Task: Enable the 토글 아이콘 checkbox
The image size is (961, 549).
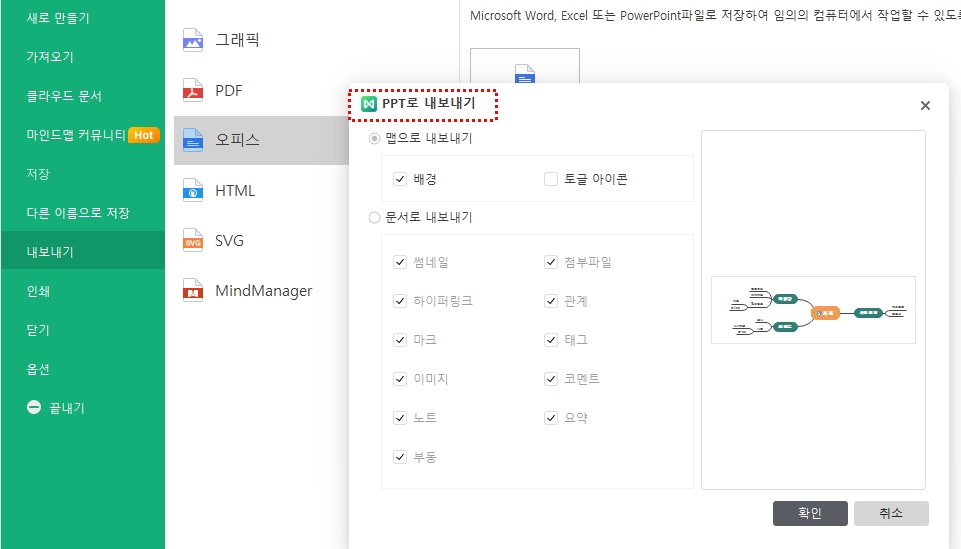Action: [551, 179]
